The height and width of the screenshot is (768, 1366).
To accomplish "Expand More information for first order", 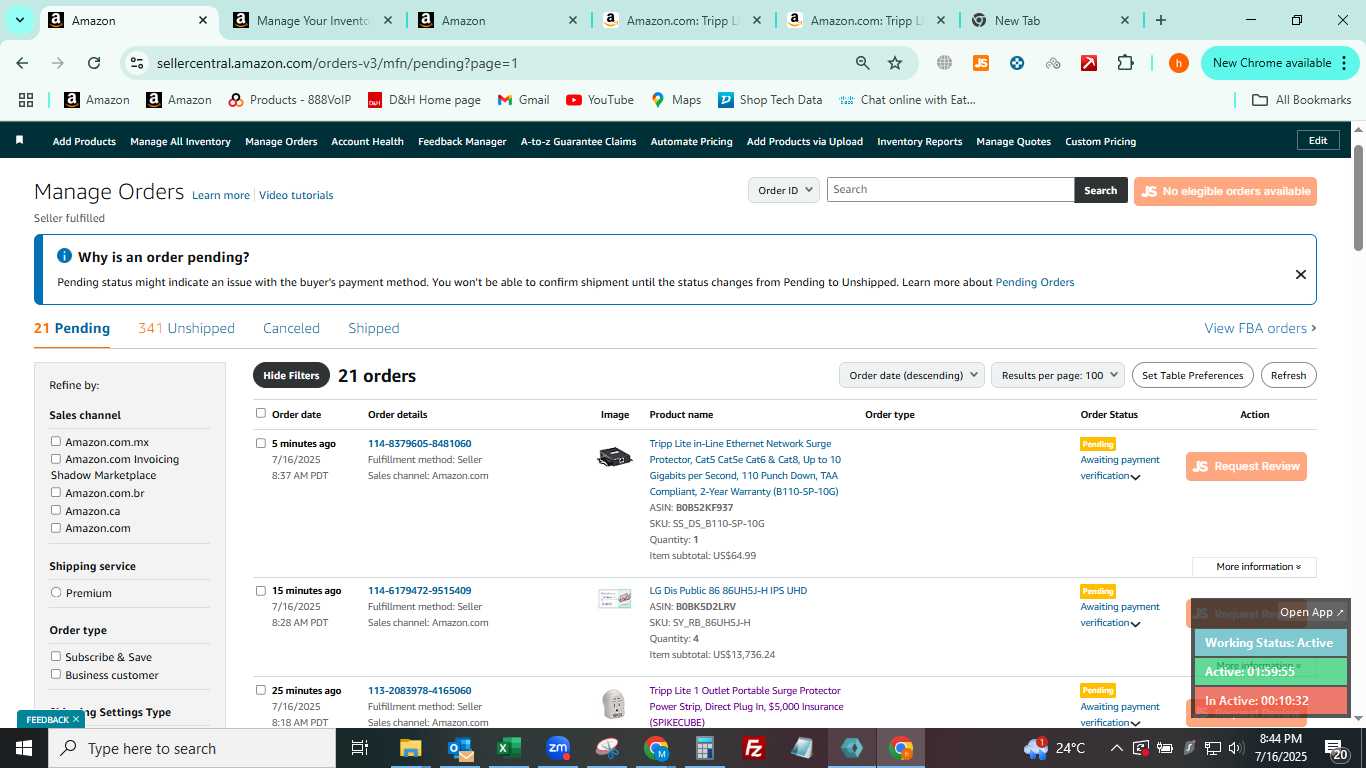I will pyautogui.click(x=1254, y=567).
